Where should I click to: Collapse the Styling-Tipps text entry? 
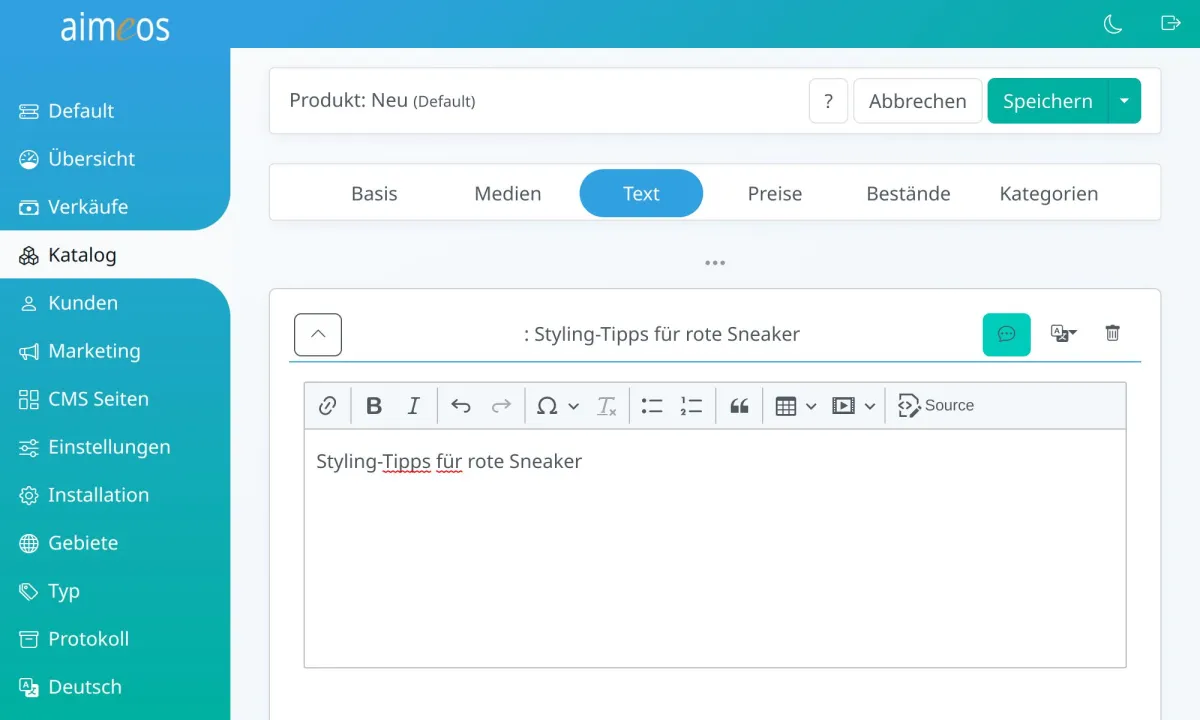click(x=317, y=334)
